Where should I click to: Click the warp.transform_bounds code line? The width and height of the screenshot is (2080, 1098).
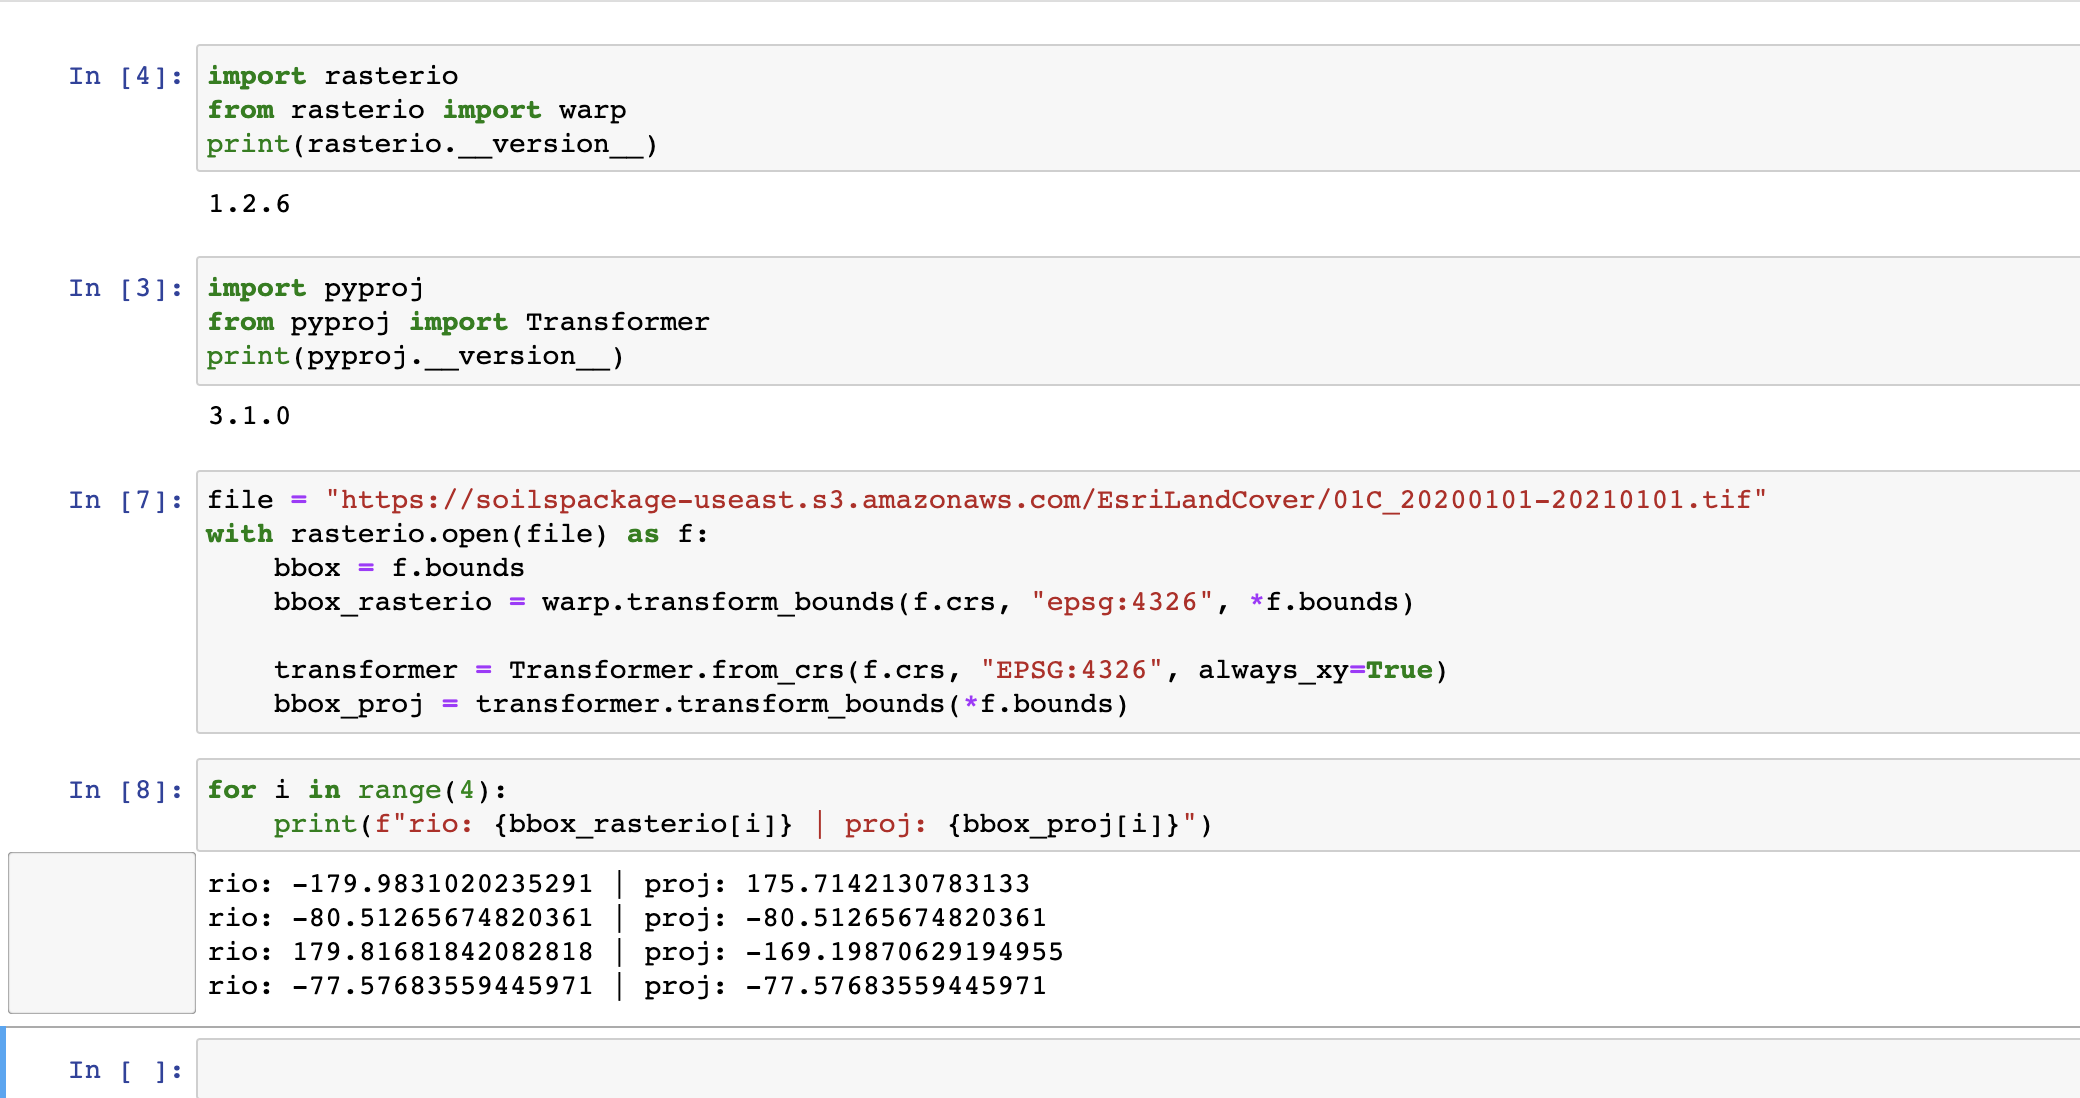(x=843, y=602)
